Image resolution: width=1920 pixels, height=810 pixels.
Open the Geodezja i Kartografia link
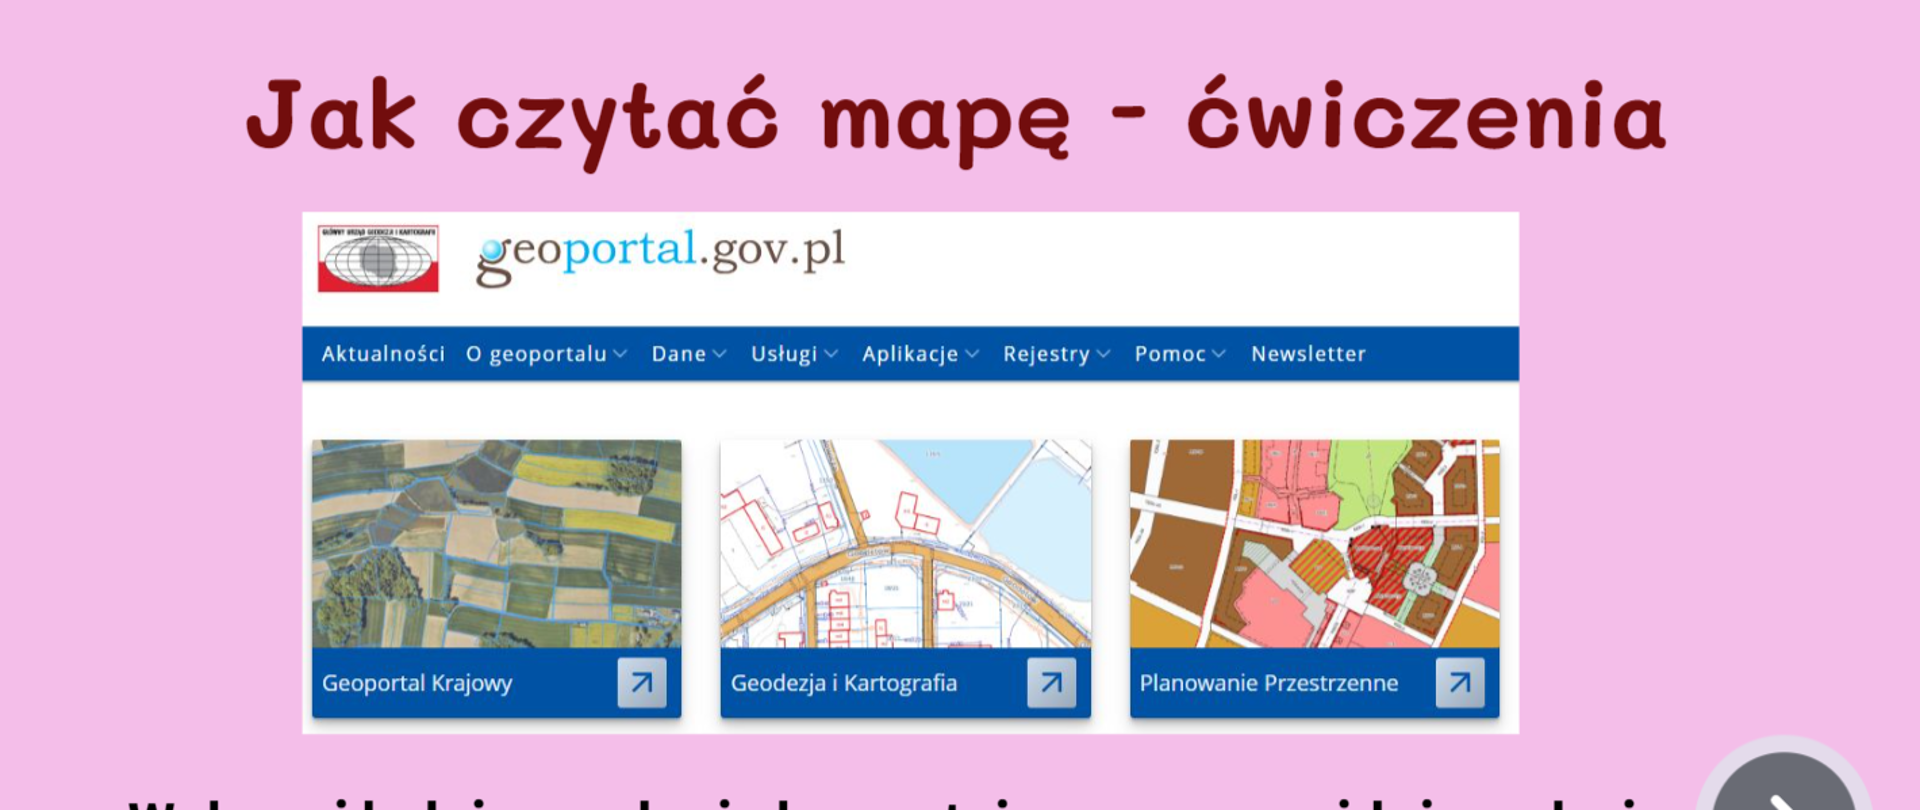coord(844,683)
